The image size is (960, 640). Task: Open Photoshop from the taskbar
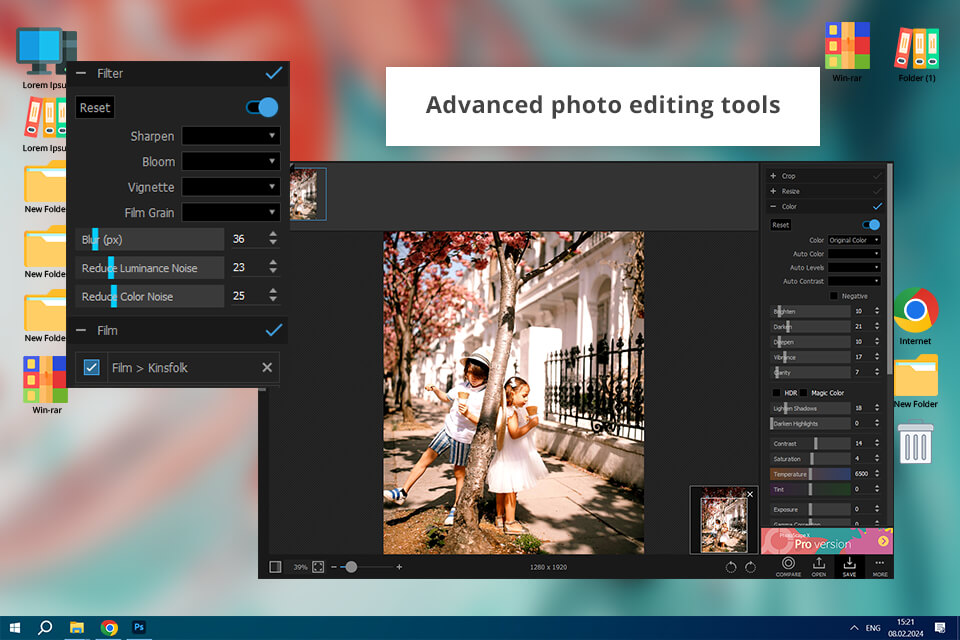click(x=140, y=627)
